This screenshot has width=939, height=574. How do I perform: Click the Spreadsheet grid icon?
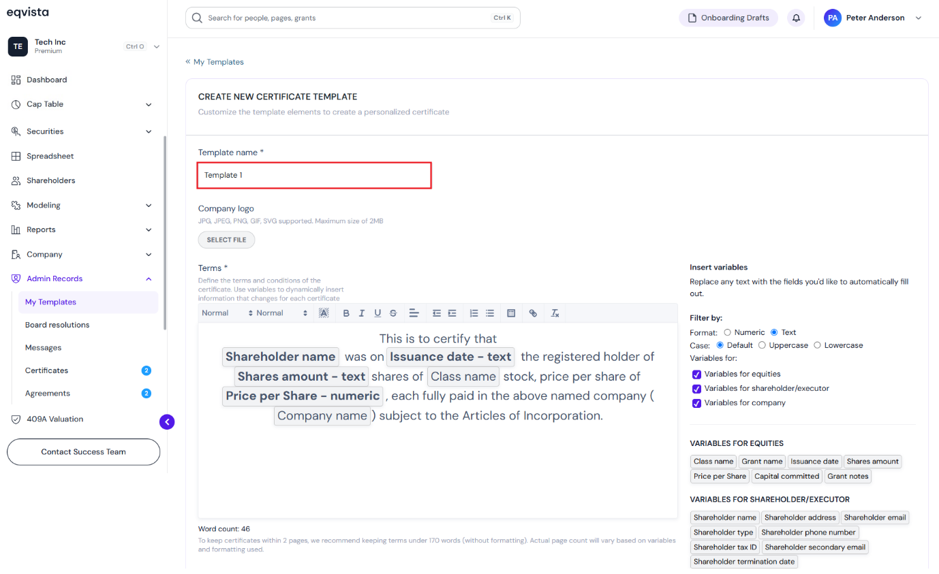[x=16, y=156]
